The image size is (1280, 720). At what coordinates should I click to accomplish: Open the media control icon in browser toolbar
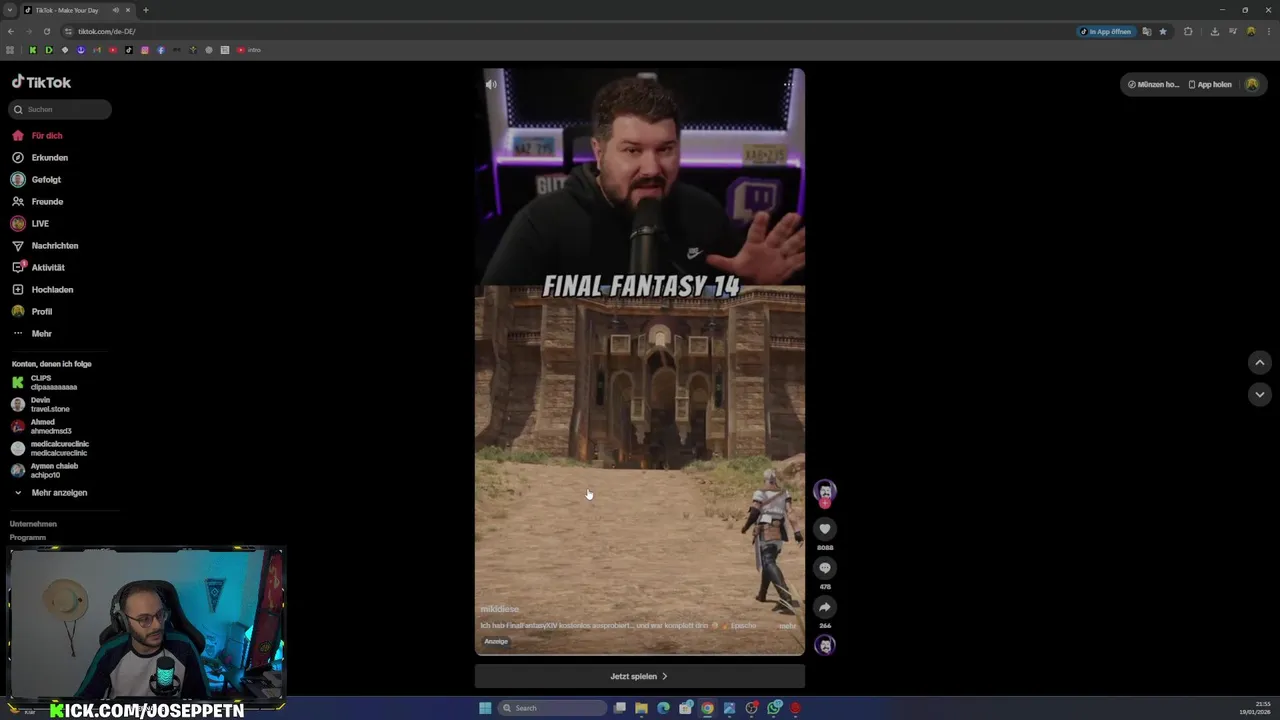[x=1233, y=31]
